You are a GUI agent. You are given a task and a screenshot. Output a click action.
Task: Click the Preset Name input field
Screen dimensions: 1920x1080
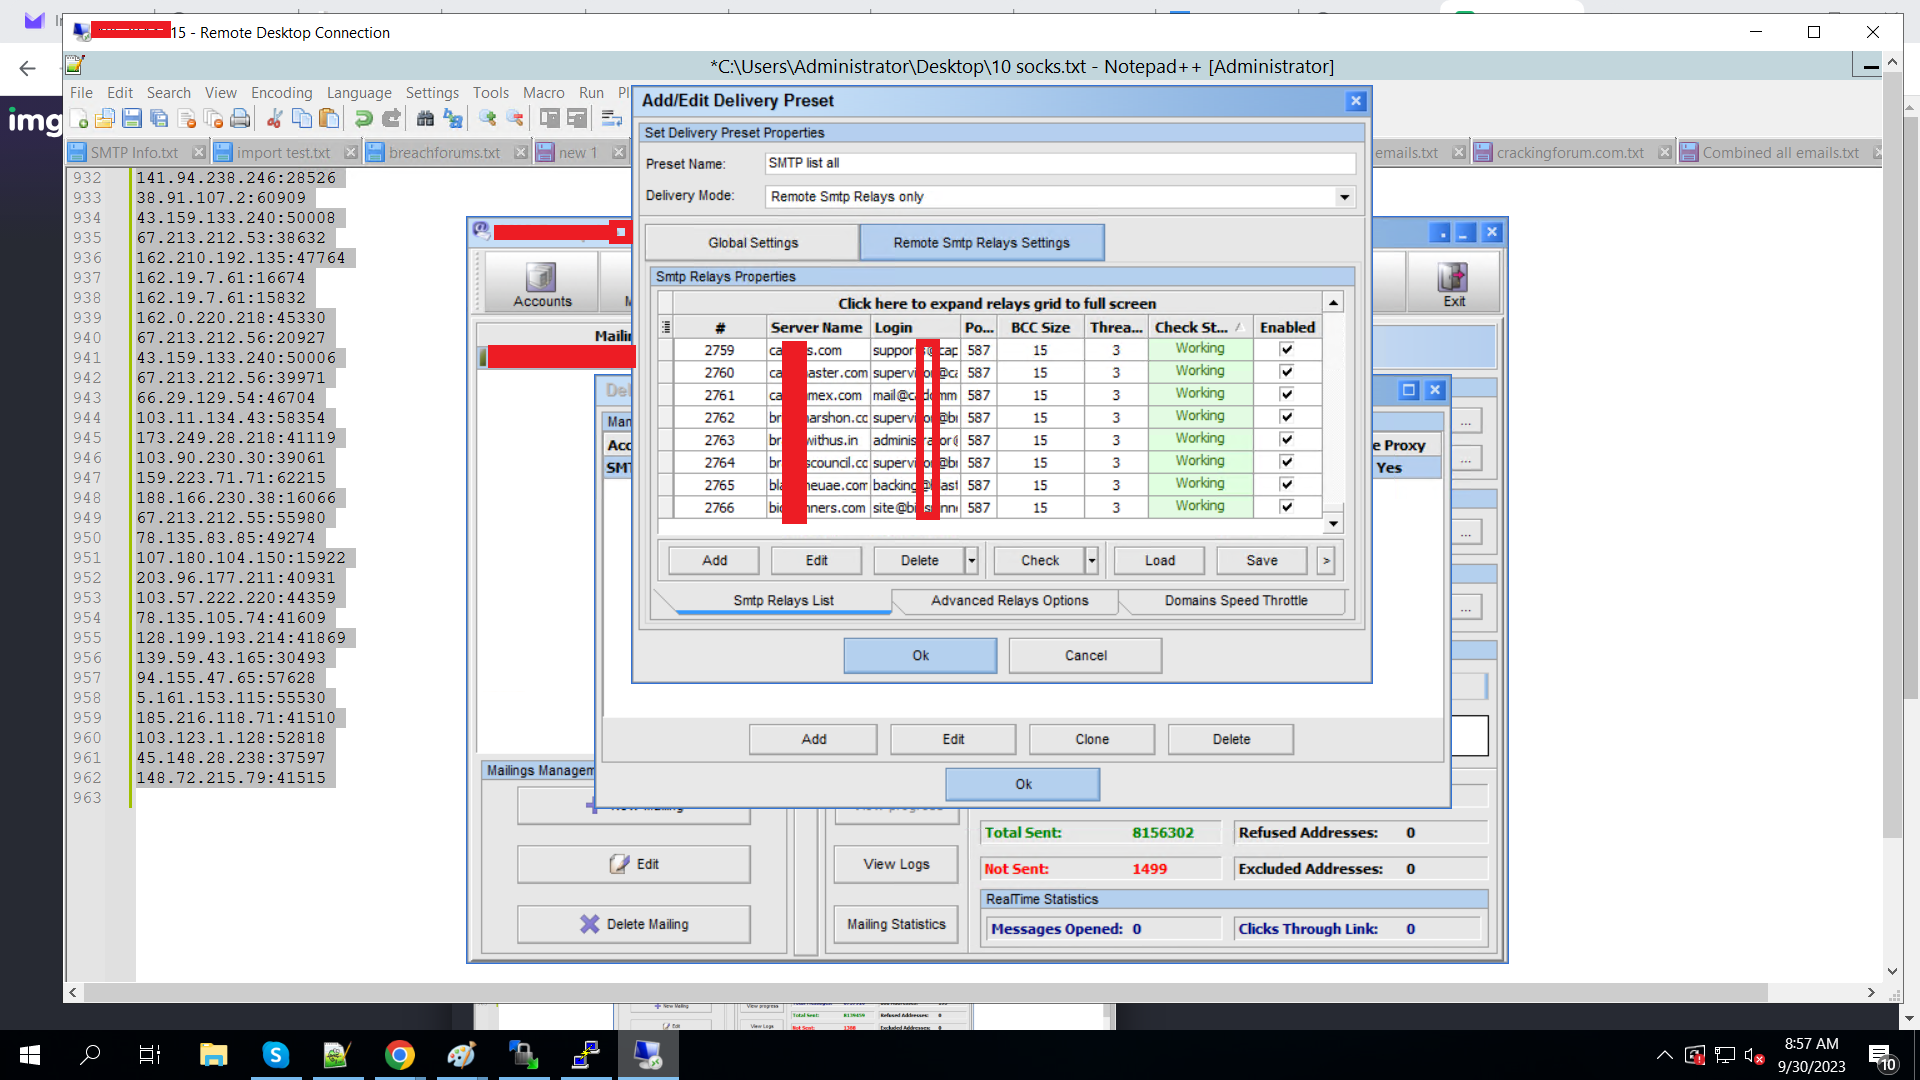pyautogui.click(x=1060, y=163)
